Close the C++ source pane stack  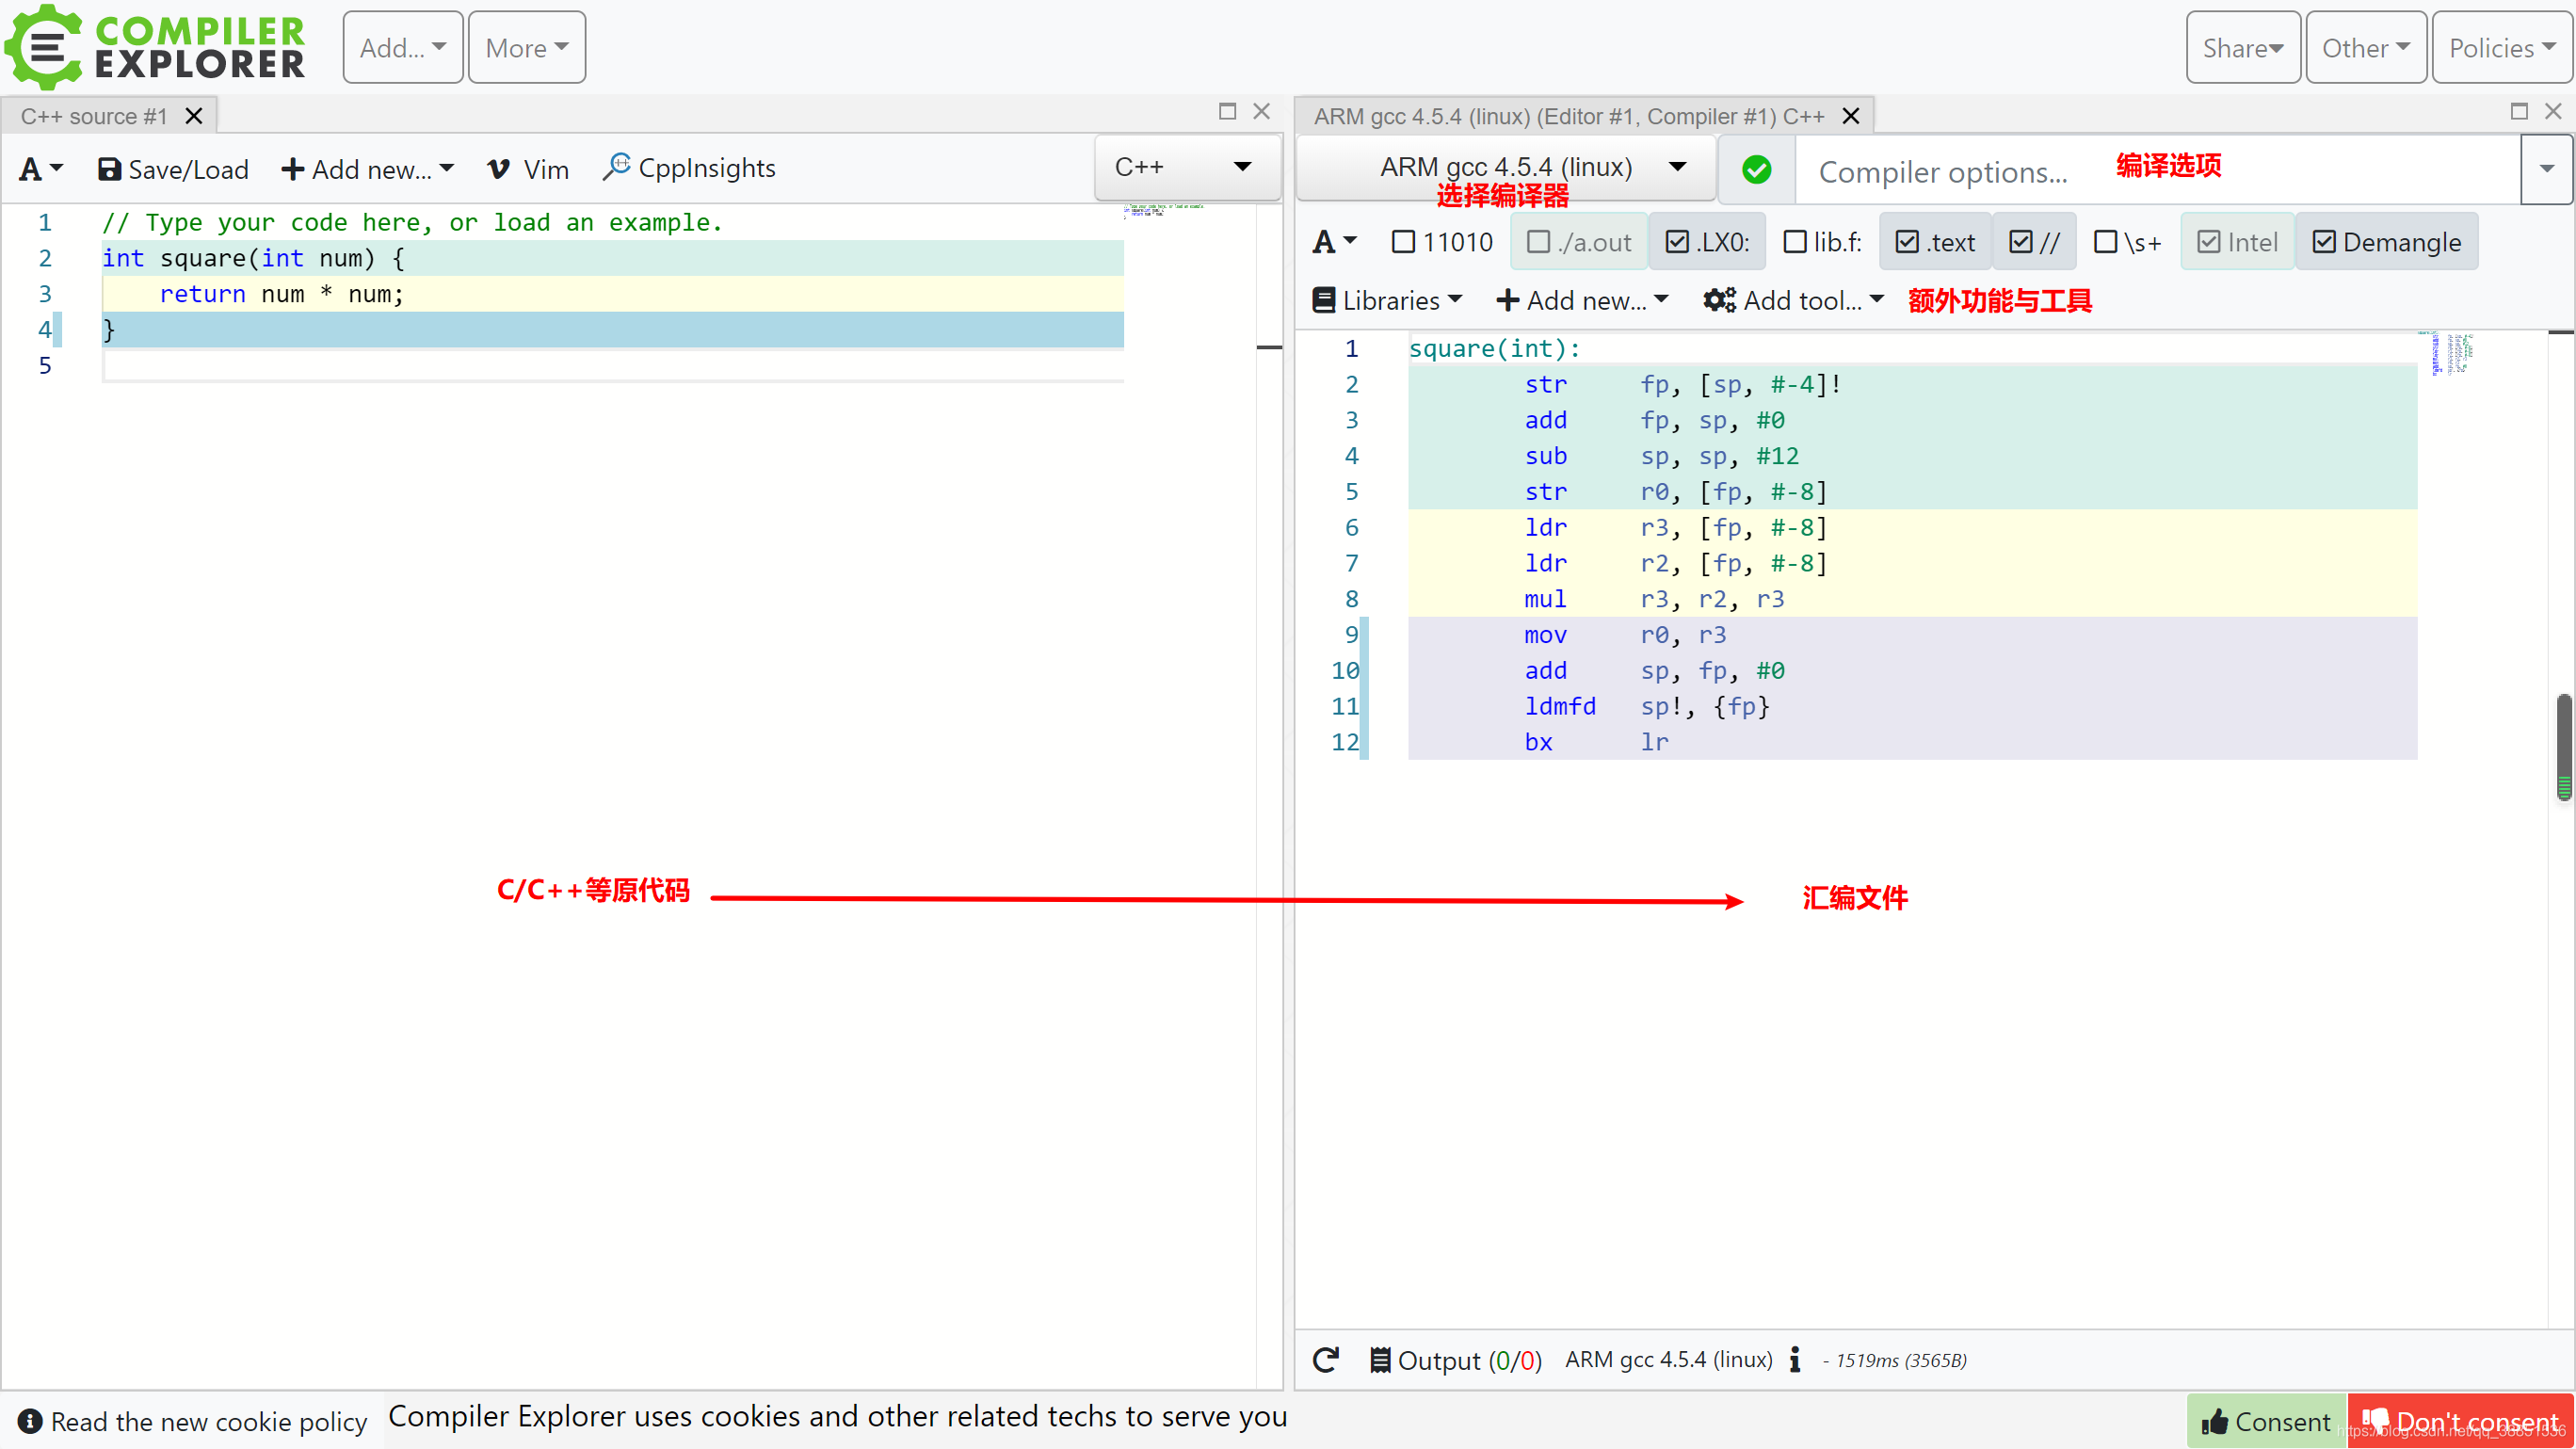(x=1262, y=112)
